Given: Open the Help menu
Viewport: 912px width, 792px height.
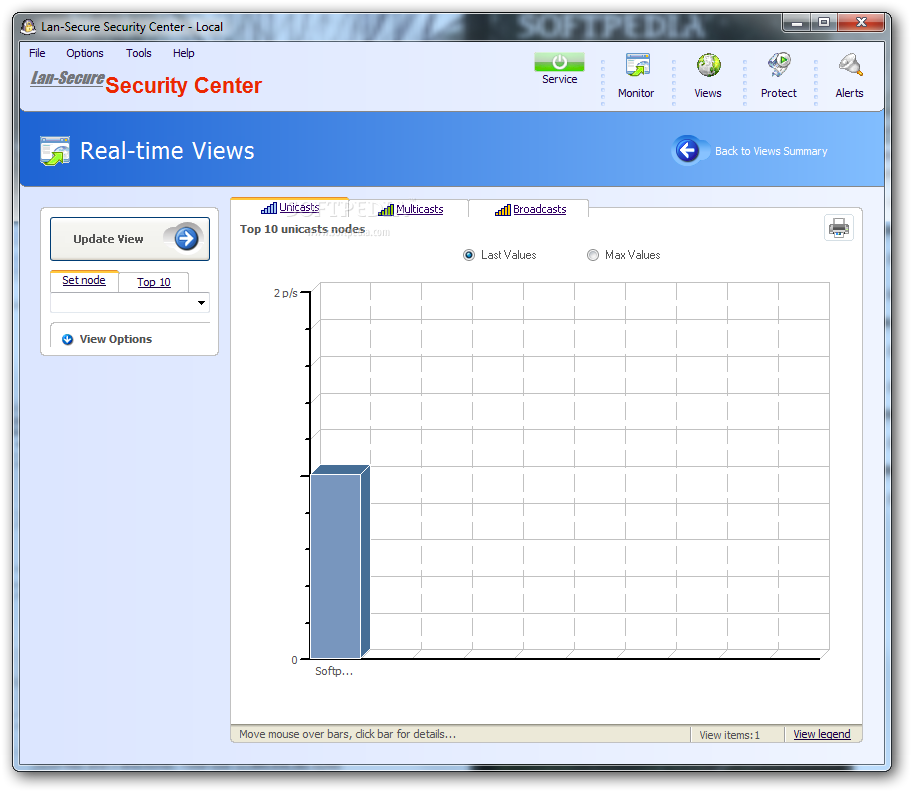Looking at the screenshot, I should click(183, 53).
